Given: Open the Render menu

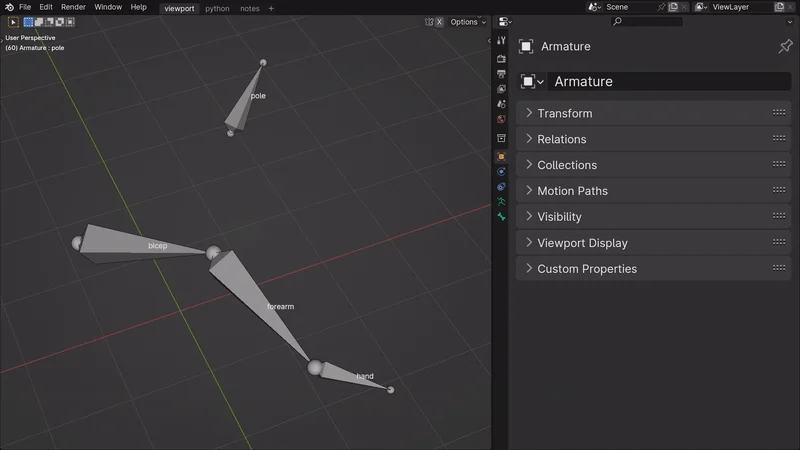Looking at the screenshot, I should (x=73, y=7).
